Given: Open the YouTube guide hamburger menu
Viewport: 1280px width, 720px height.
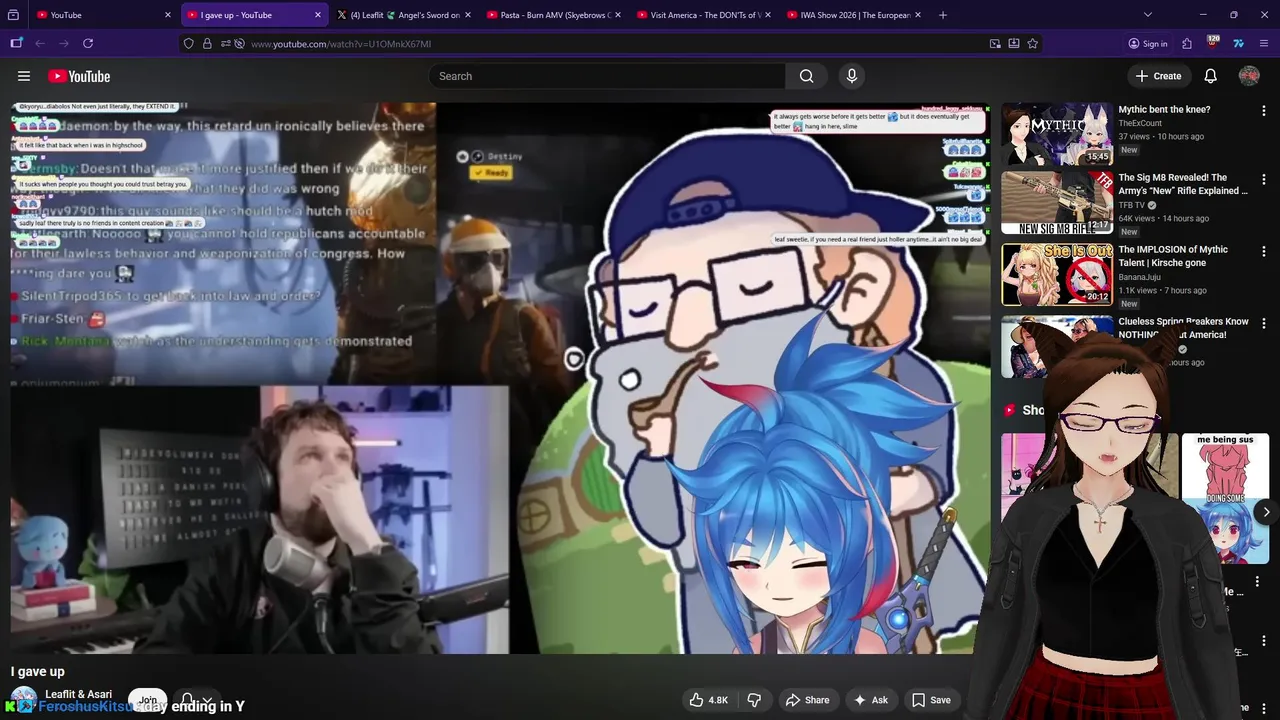Looking at the screenshot, I should (x=24, y=76).
